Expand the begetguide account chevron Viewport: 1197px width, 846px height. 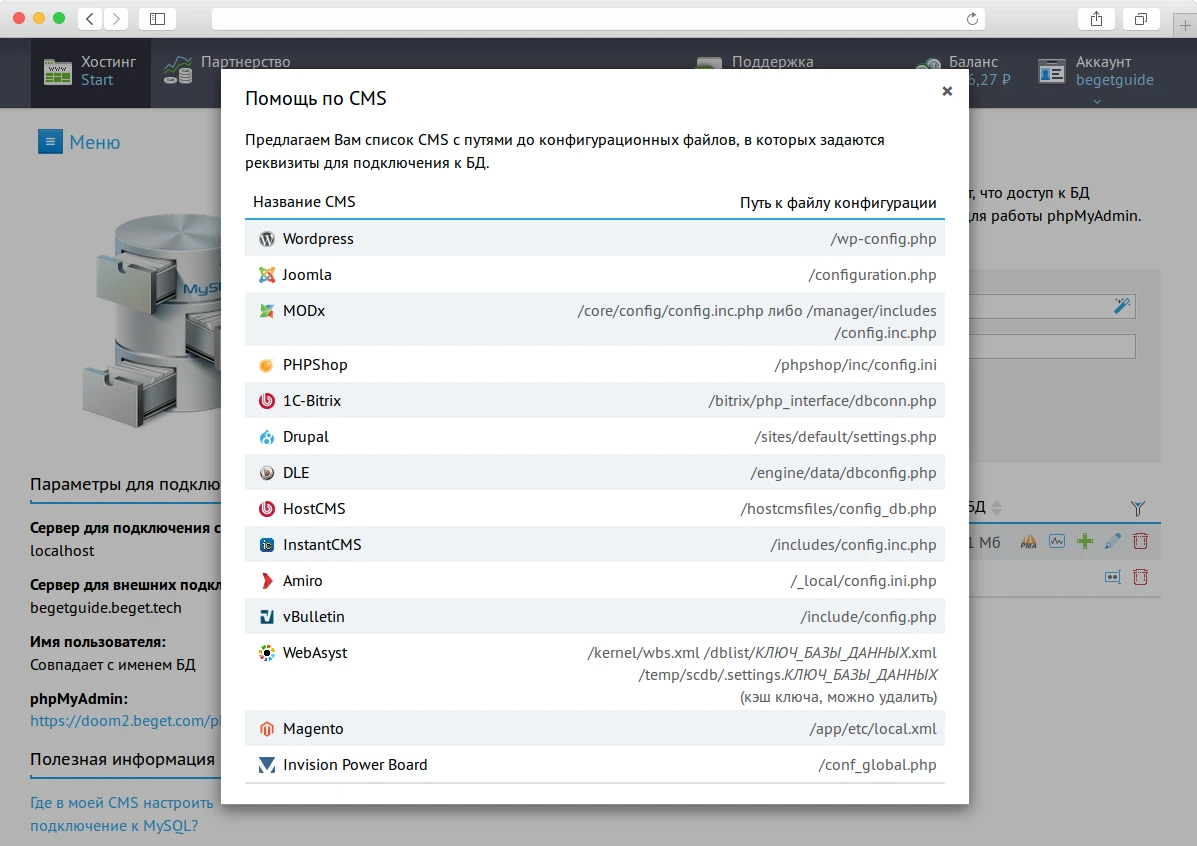click(1095, 101)
